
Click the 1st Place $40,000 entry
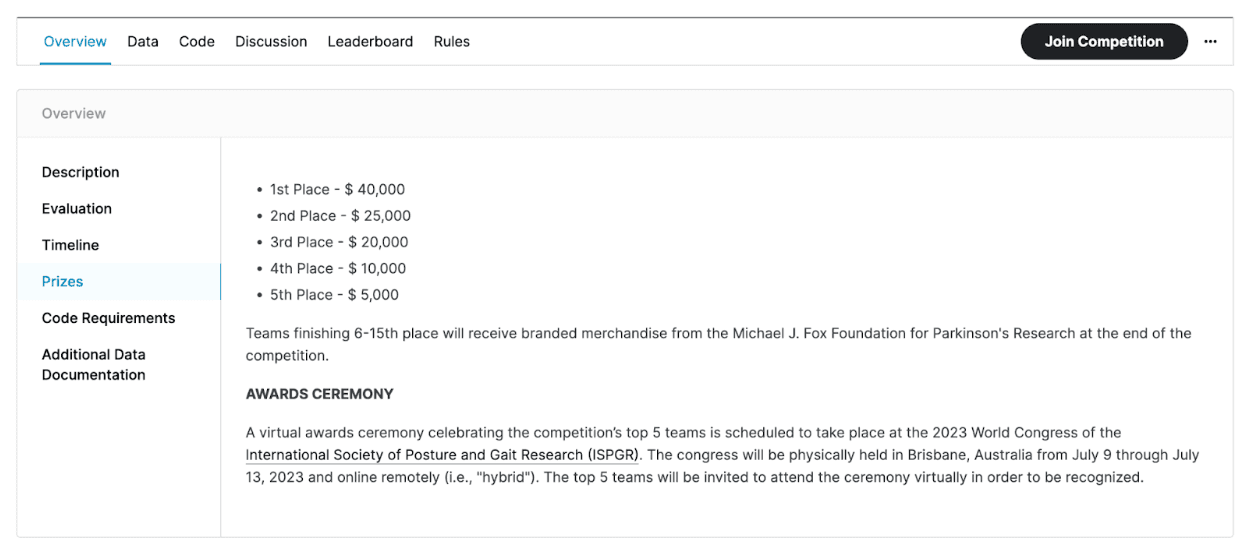click(x=337, y=190)
